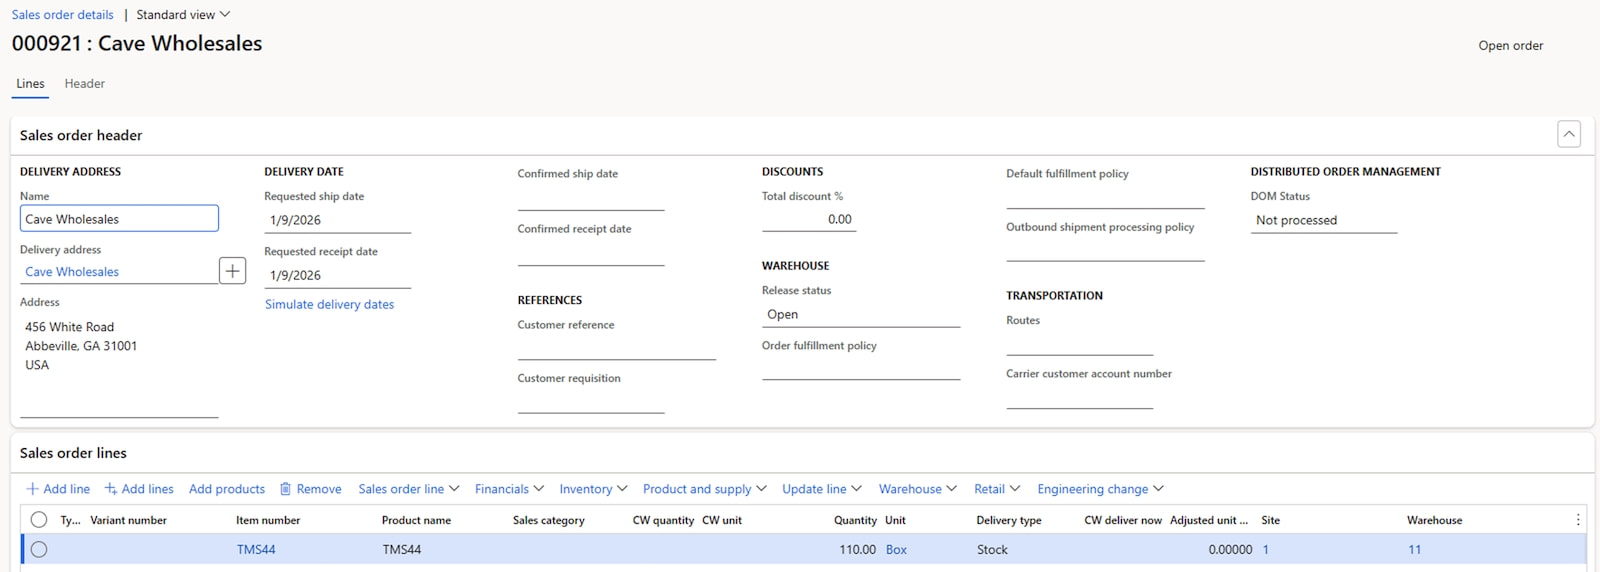Select the Lines tab
The height and width of the screenshot is (572, 1600).
pyautogui.click(x=30, y=84)
